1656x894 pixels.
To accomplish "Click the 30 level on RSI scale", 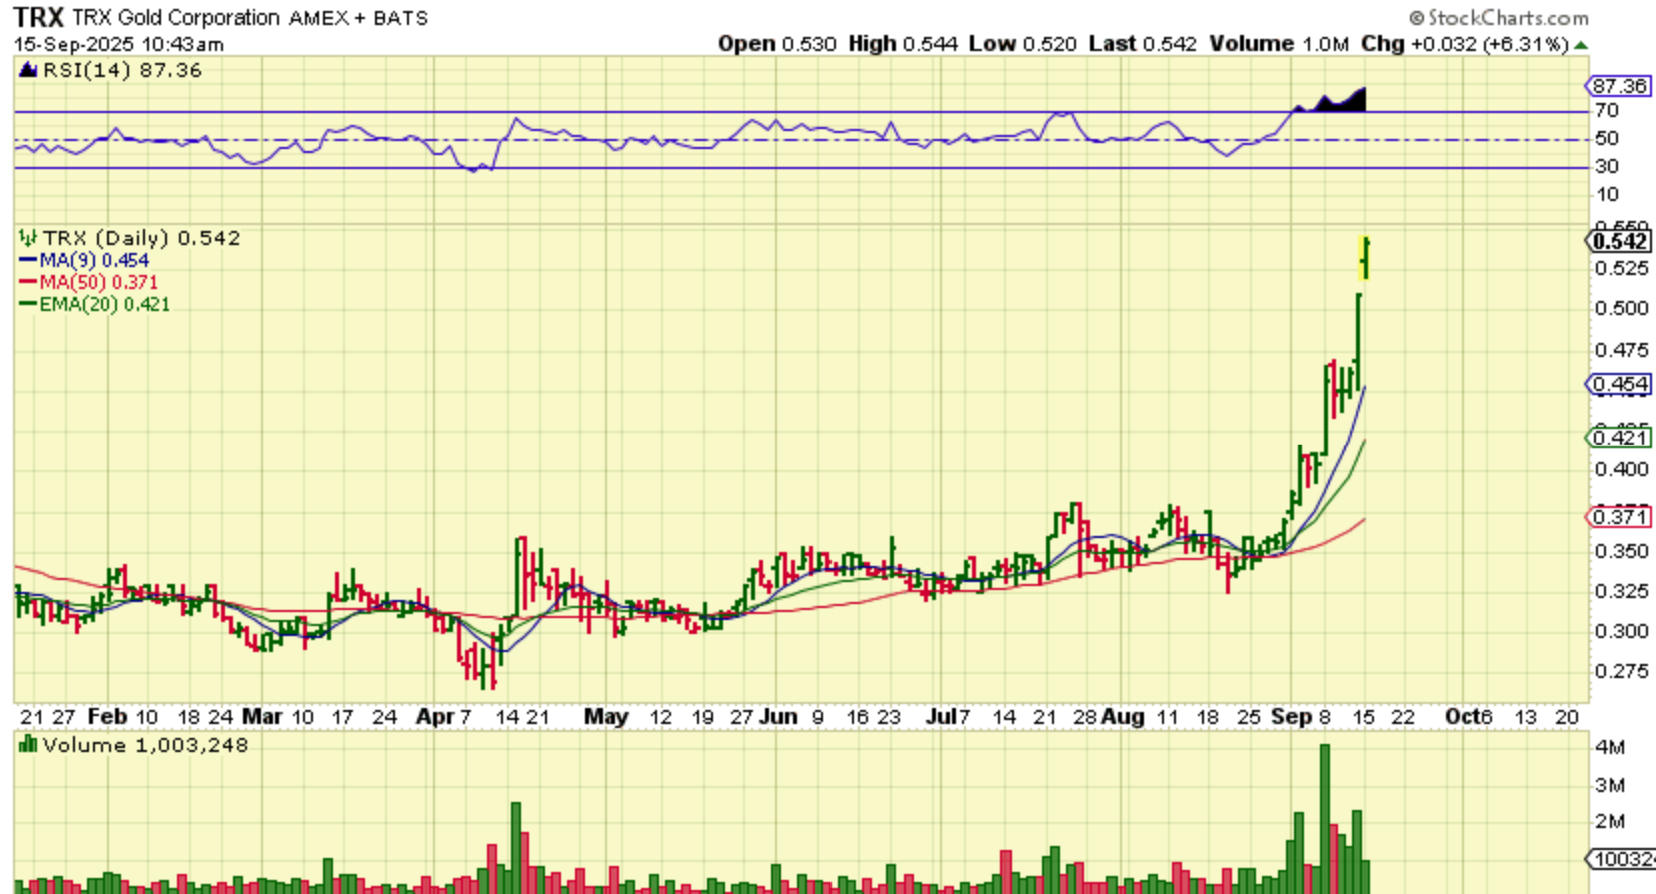I will pos(1607,167).
